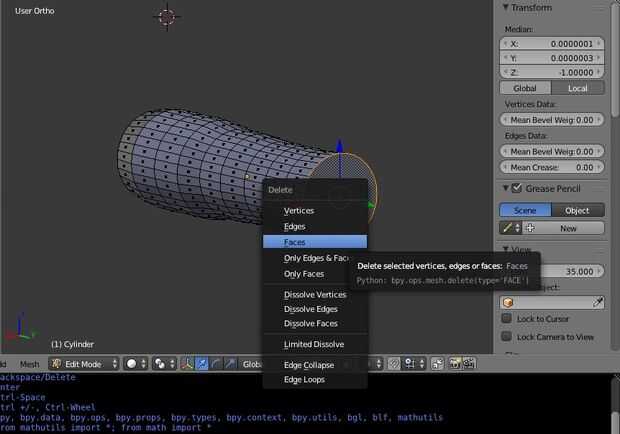Switch transform coordinates to Global

tap(525, 88)
